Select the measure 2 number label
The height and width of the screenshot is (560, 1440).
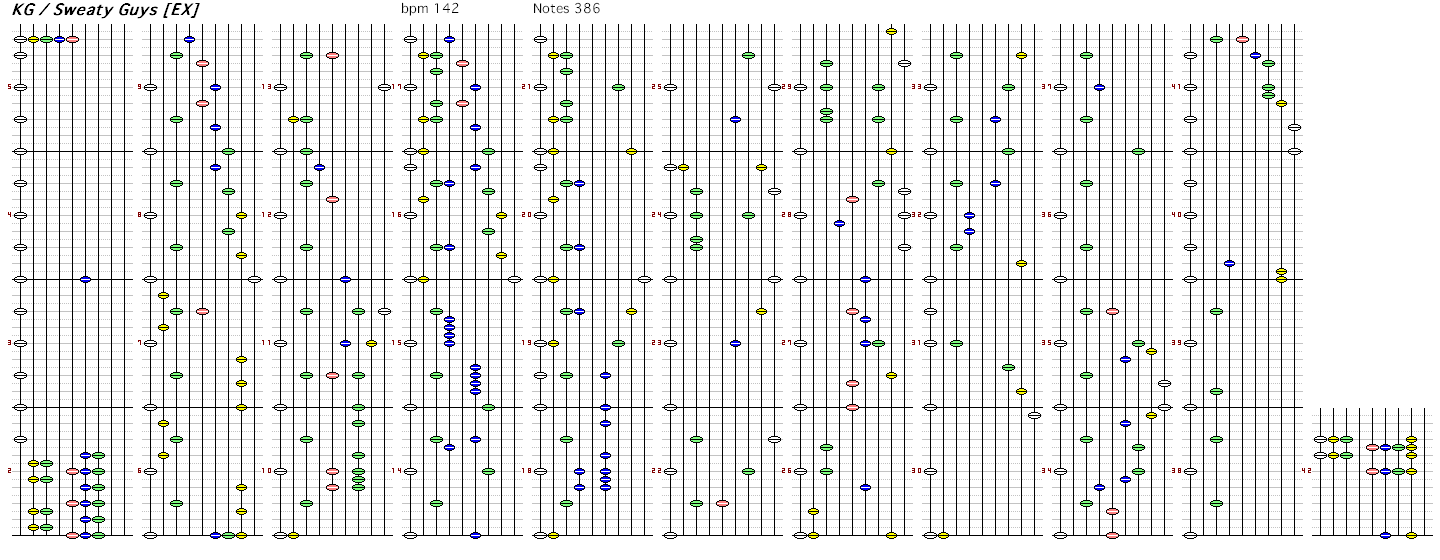point(10,471)
